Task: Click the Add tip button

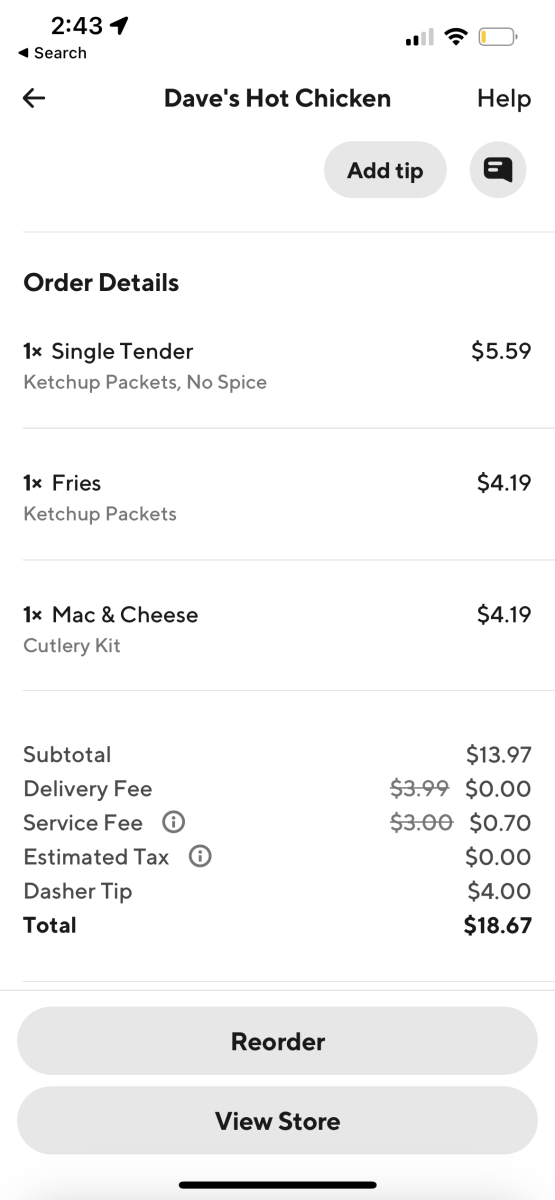Action: (385, 170)
